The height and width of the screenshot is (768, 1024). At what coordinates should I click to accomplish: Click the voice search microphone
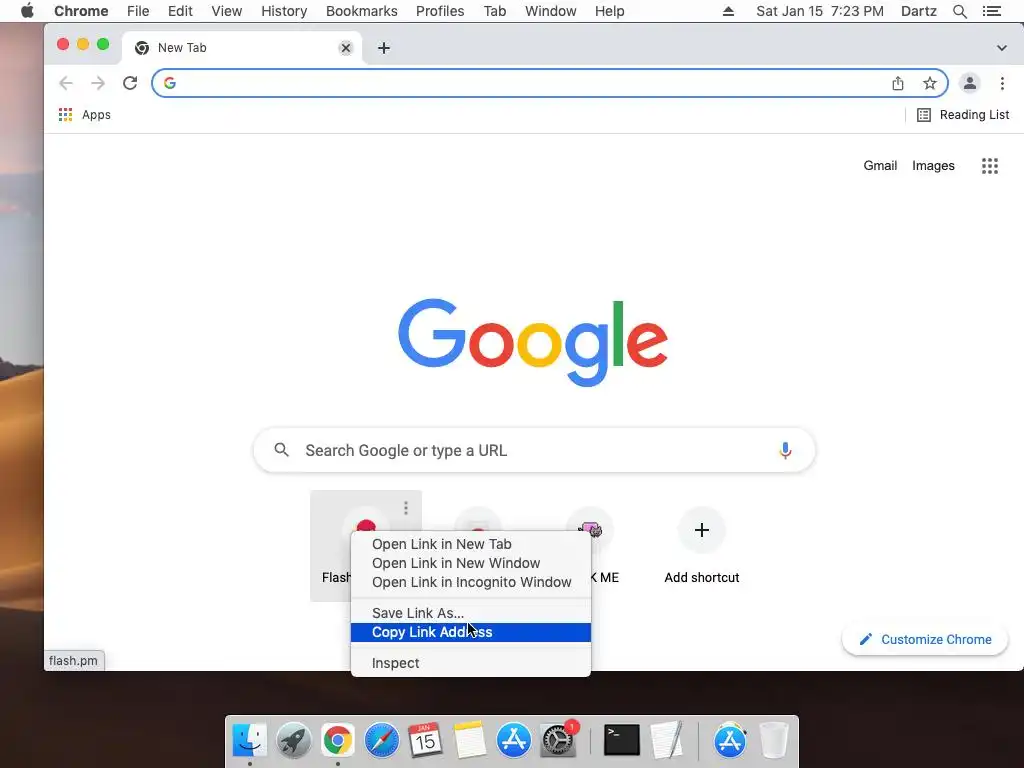[x=785, y=450]
